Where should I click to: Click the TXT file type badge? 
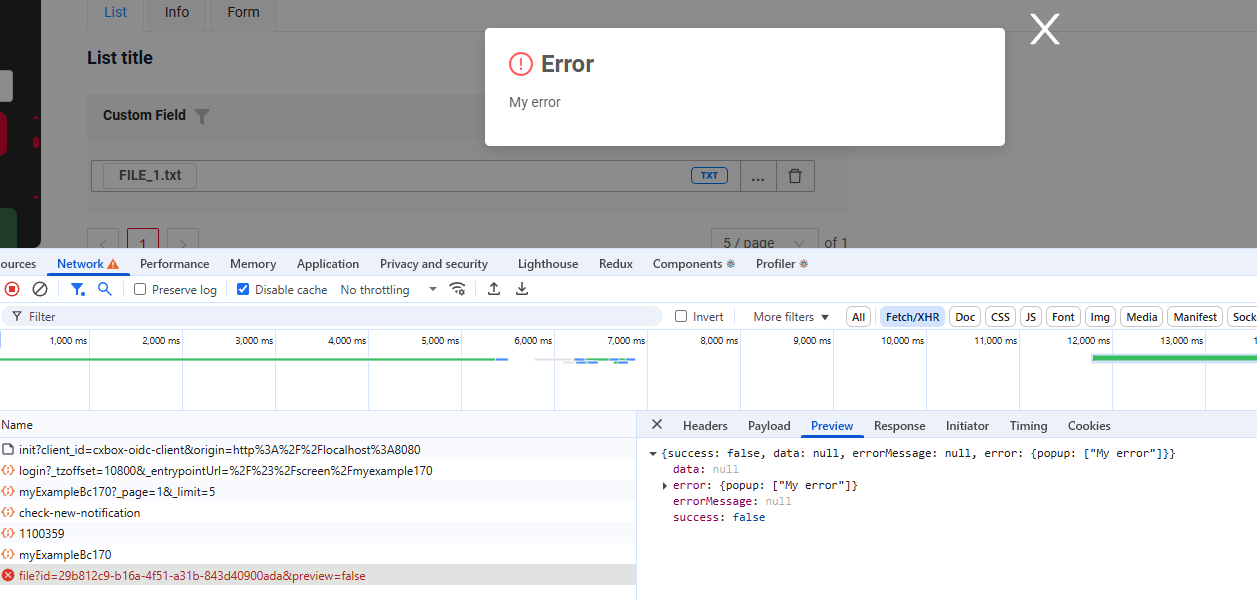point(709,176)
